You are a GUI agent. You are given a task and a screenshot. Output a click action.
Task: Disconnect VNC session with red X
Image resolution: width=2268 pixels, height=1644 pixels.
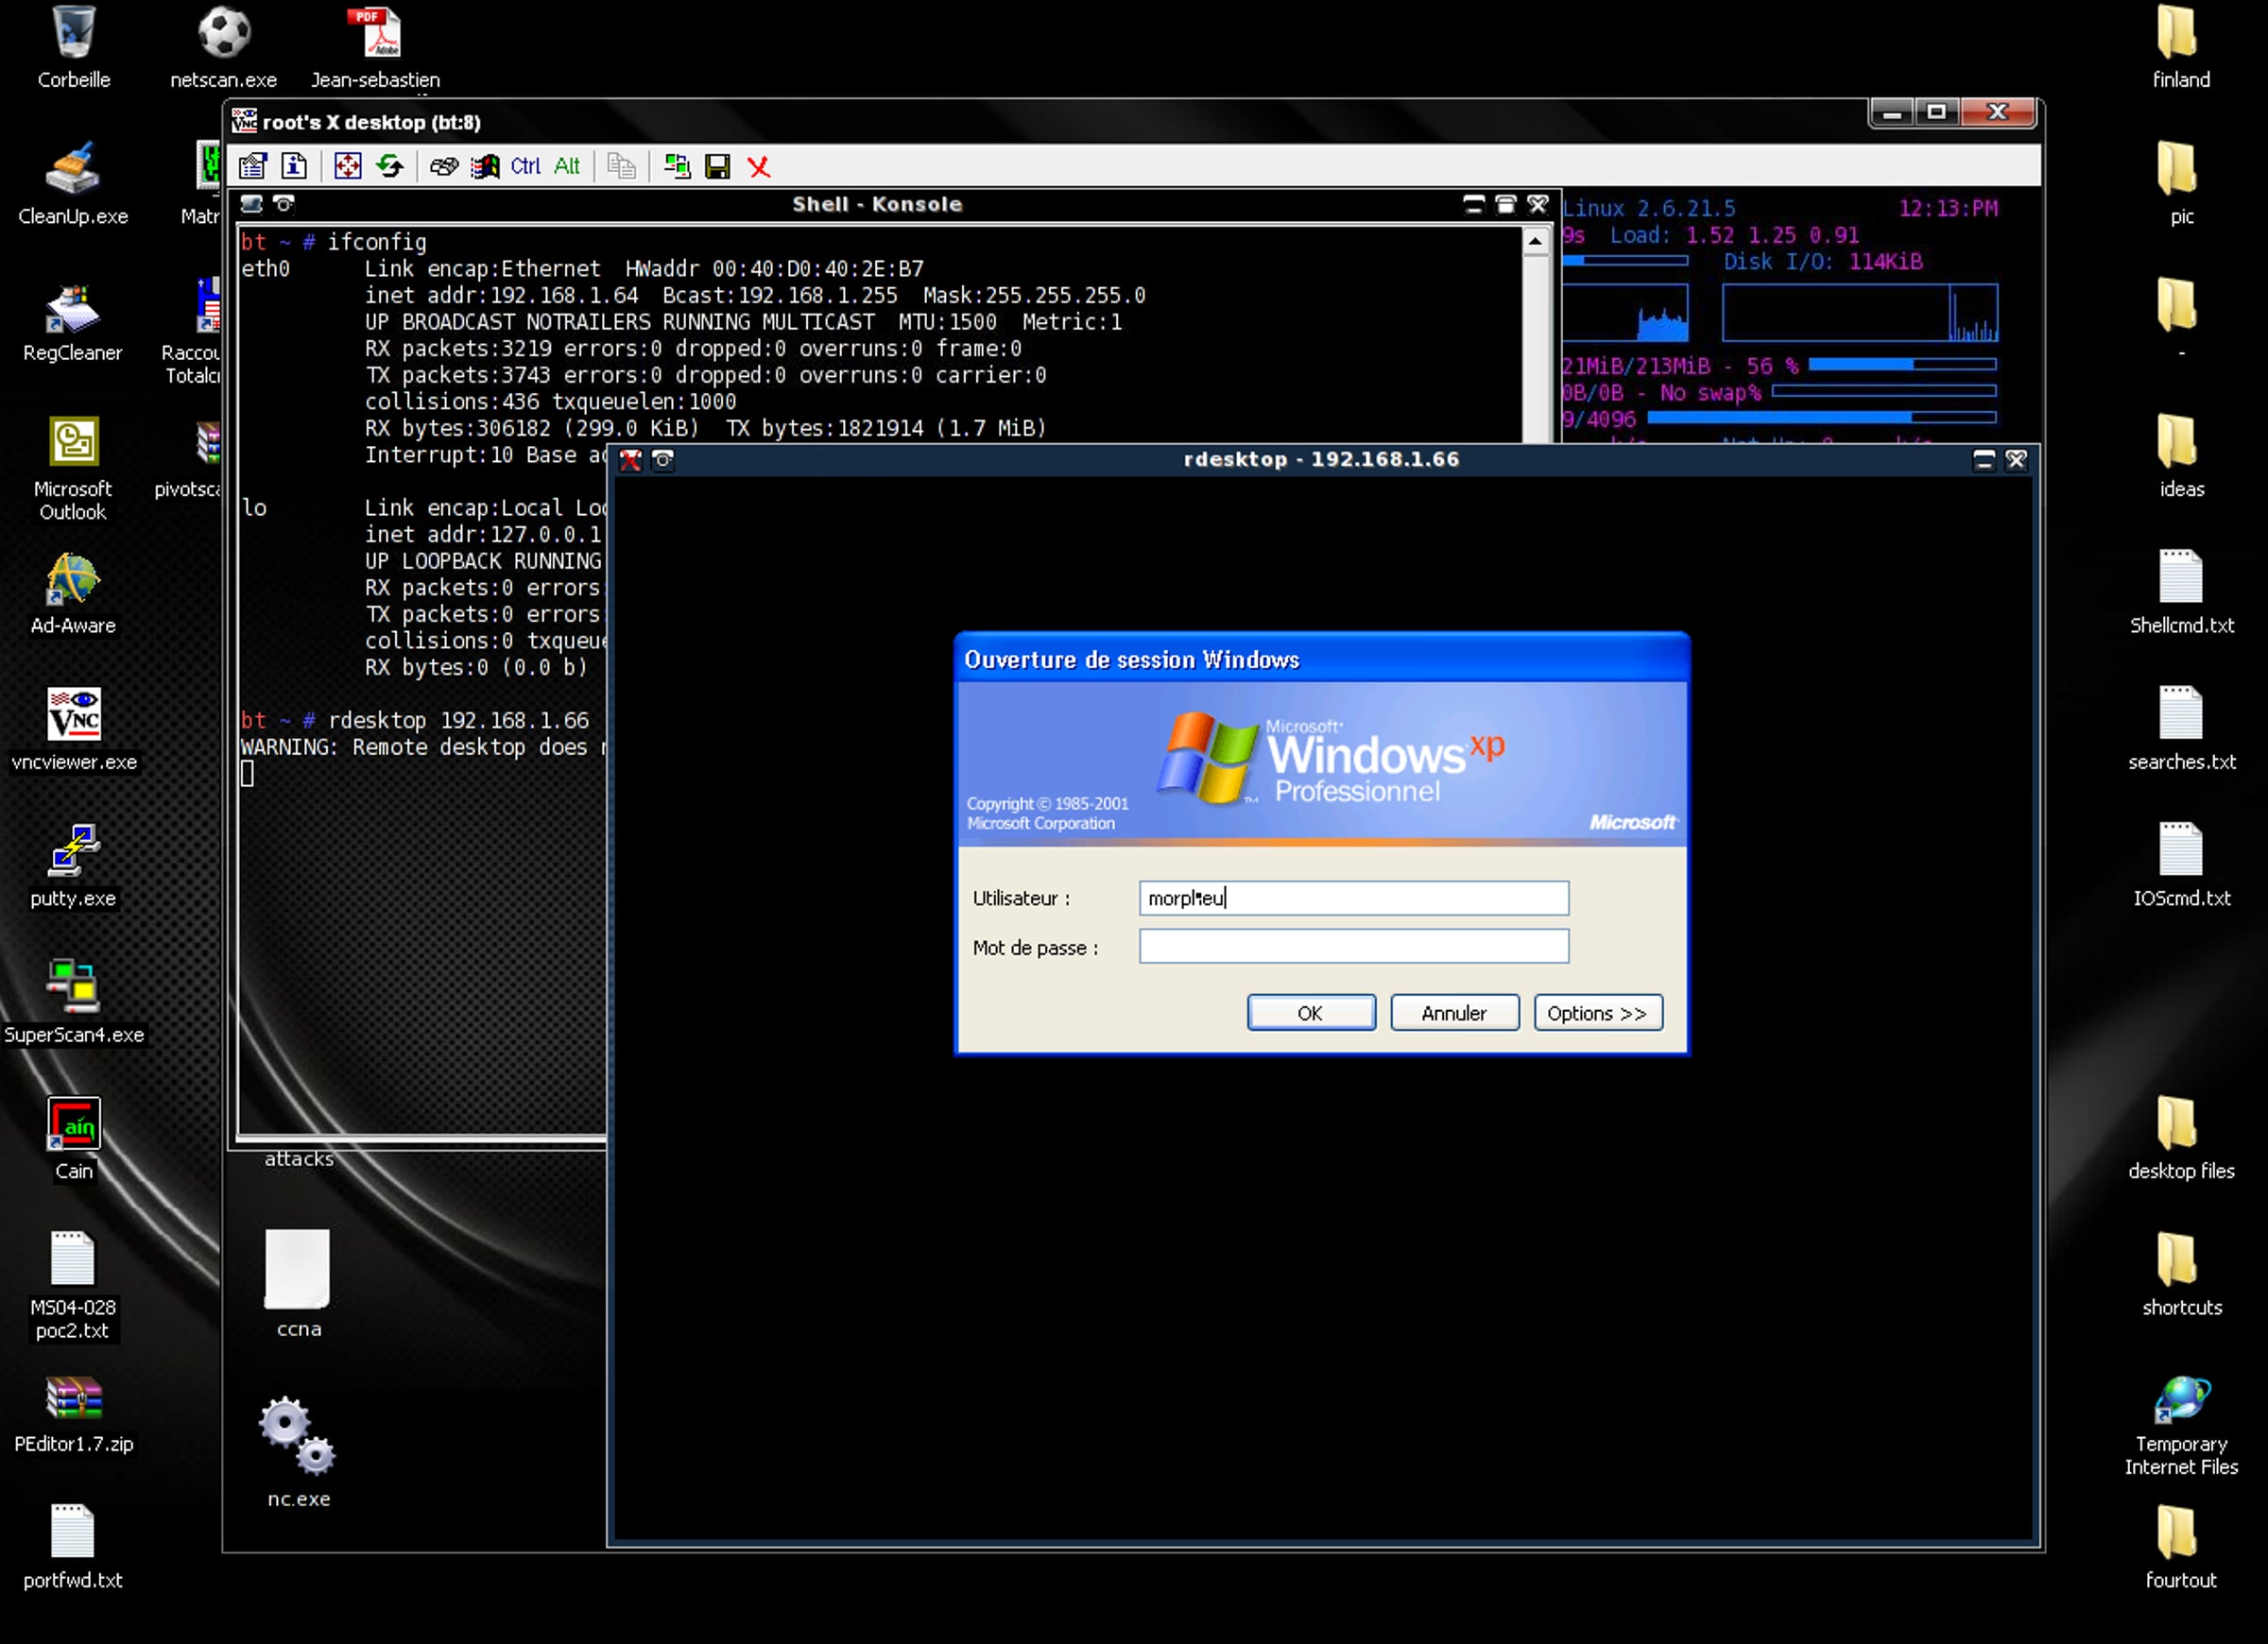pos(759,166)
